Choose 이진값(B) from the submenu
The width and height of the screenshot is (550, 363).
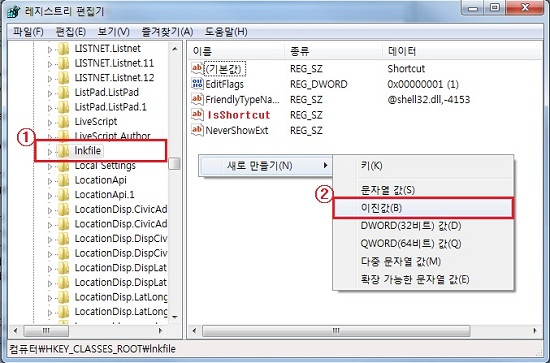pos(423,208)
